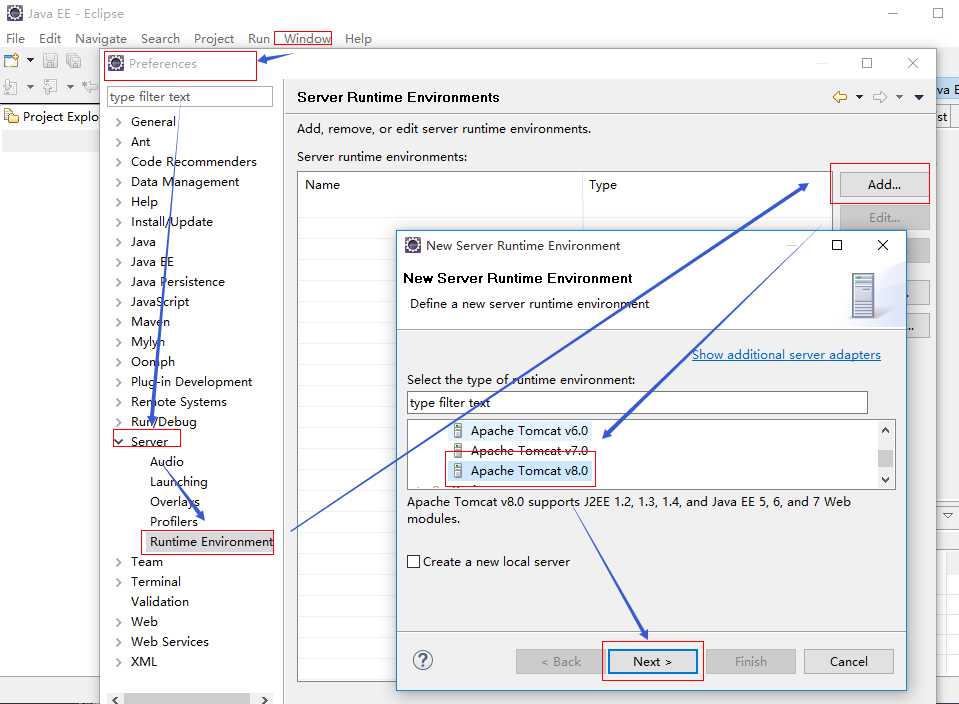The height and width of the screenshot is (704, 959).
Task: Click the < Back button
Action: pyautogui.click(x=560, y=661)
